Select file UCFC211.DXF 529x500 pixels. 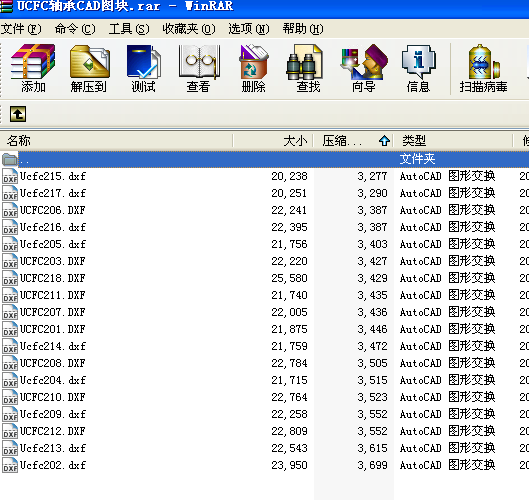53,295
